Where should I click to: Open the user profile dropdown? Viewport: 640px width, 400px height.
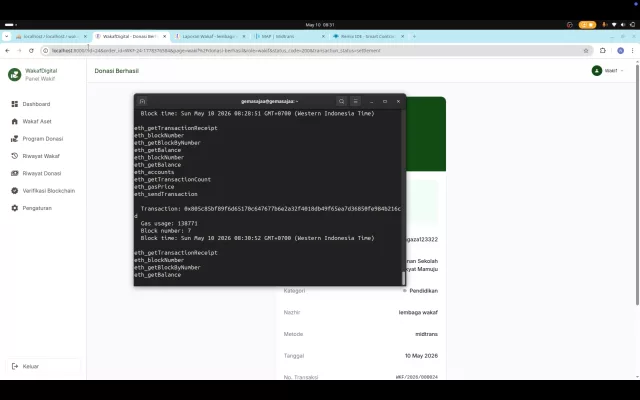coord(608,71)
